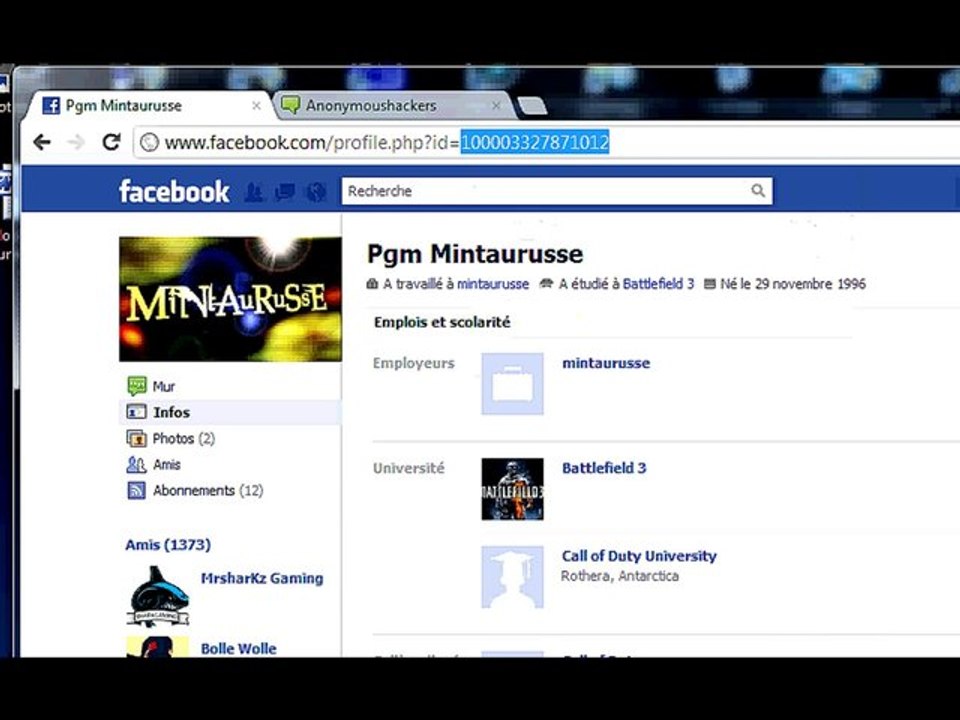Image resolution: width=960 pixels, height=720 pixels.
Task: Click the Recherche search field
Action: click(557, 191)
